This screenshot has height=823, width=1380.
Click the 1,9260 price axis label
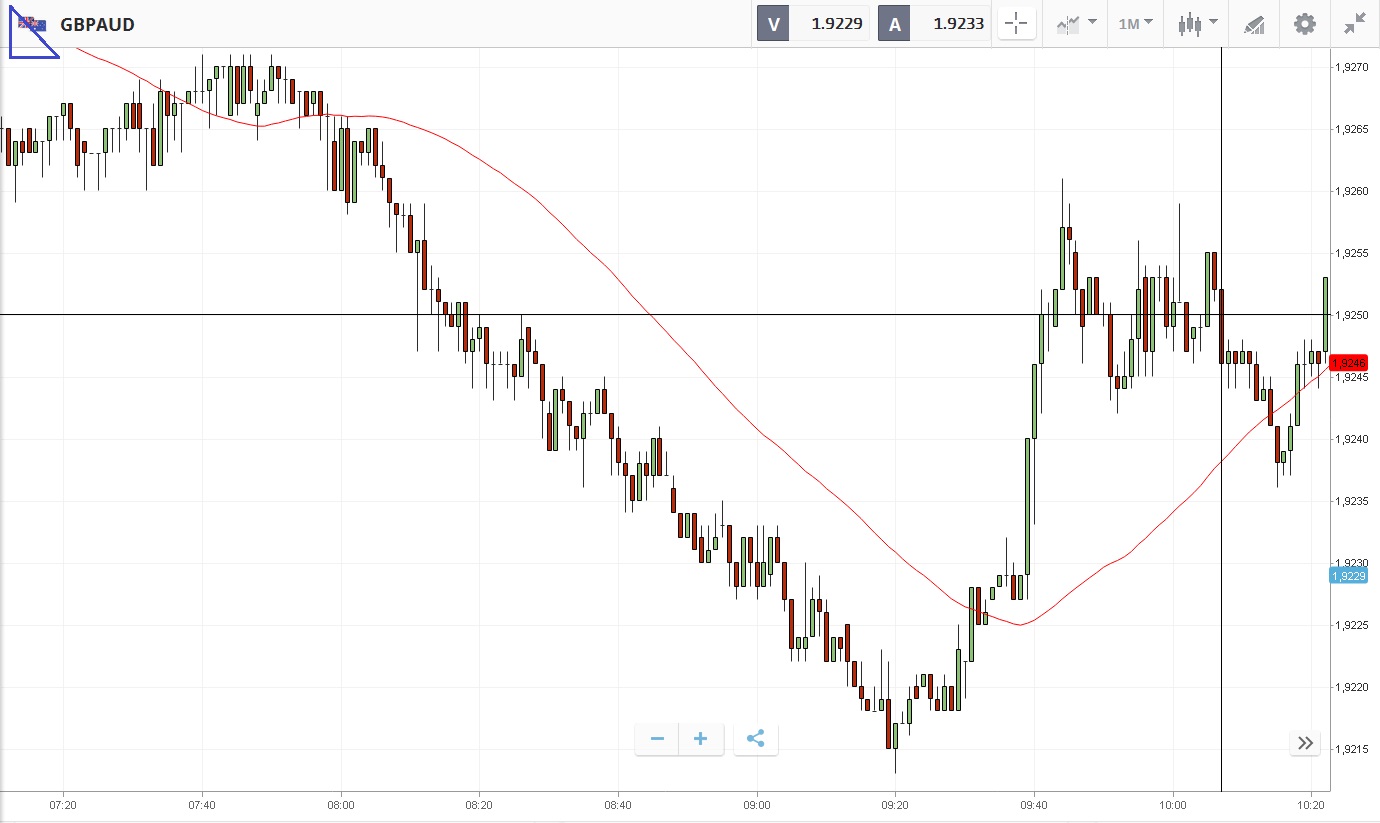tap(1351, 191)
